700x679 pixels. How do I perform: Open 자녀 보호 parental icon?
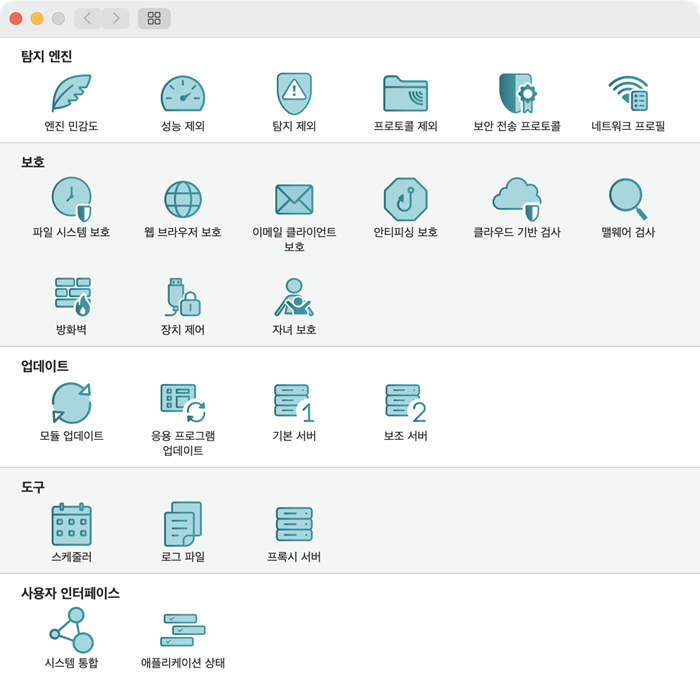[x=294, y=296]
